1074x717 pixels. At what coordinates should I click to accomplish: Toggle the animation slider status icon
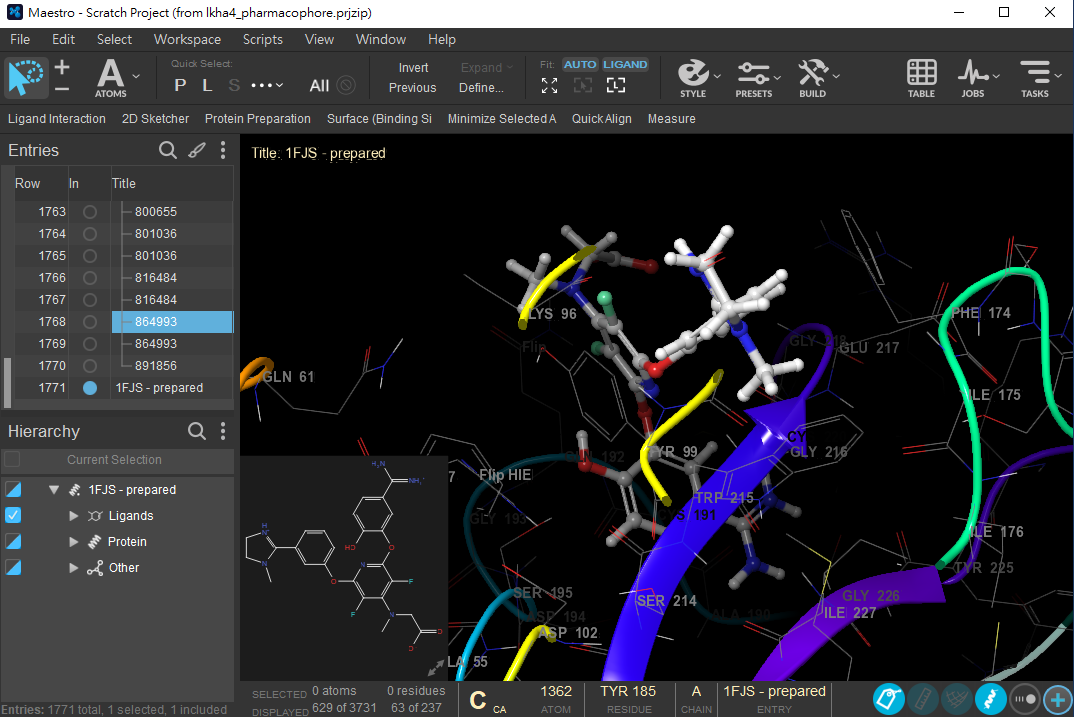pos(1025,699)
